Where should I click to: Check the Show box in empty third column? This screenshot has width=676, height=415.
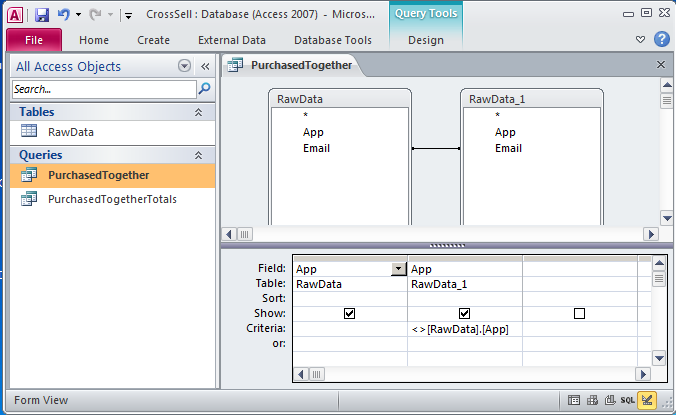click(579, 313)
